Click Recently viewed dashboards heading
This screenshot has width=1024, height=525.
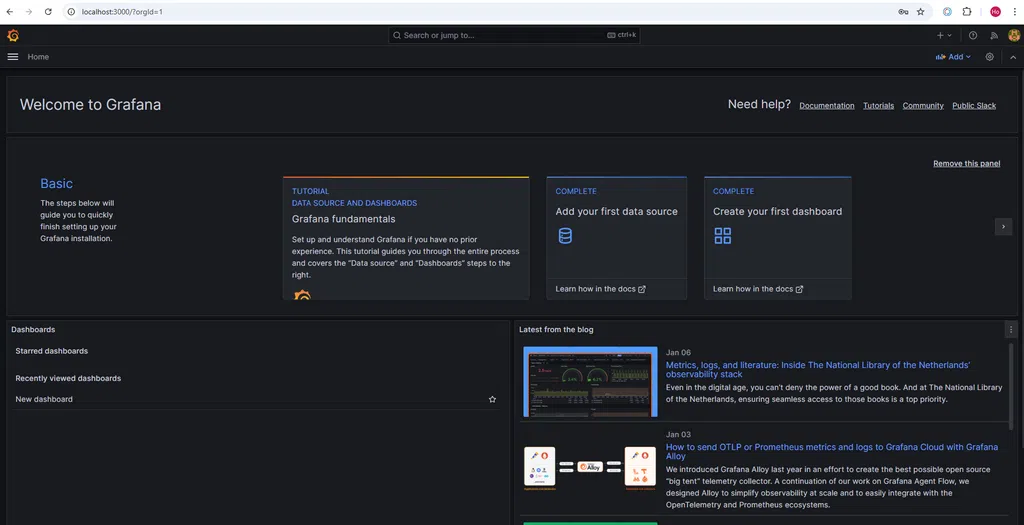pyautogui.click(x=68, y=379)
